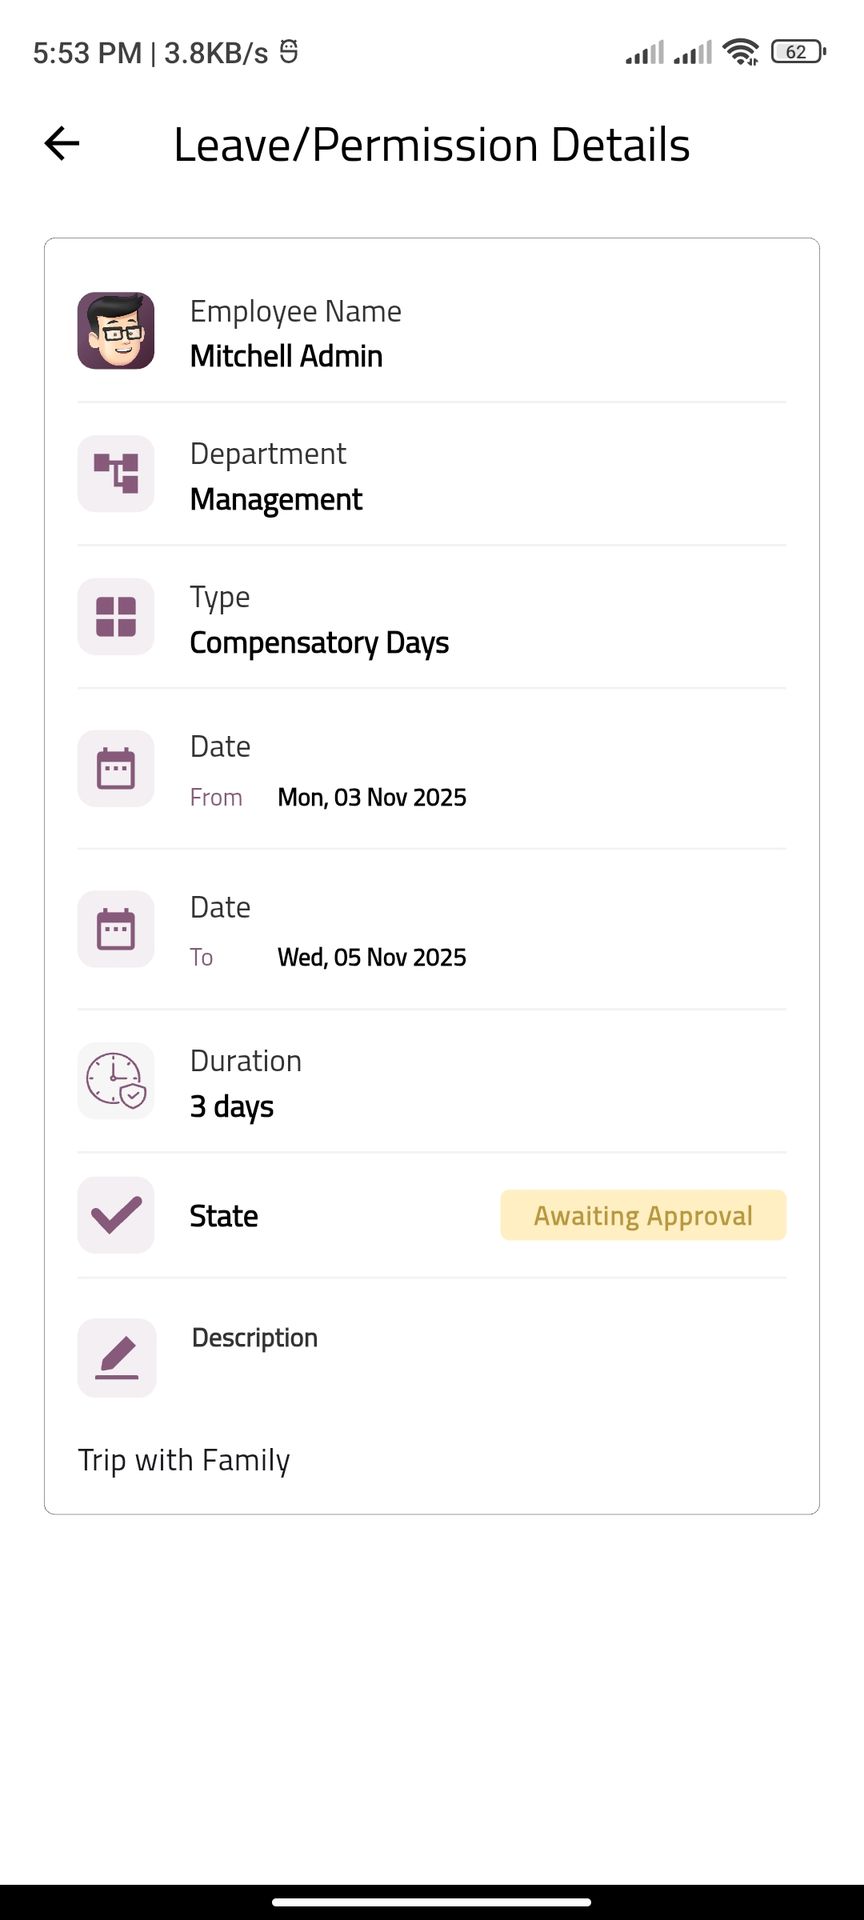The height and width of the screenshot is (1920, 864).
Task: Tap the Awaiting Approval status badge
Action: [x=643, y=1215]
